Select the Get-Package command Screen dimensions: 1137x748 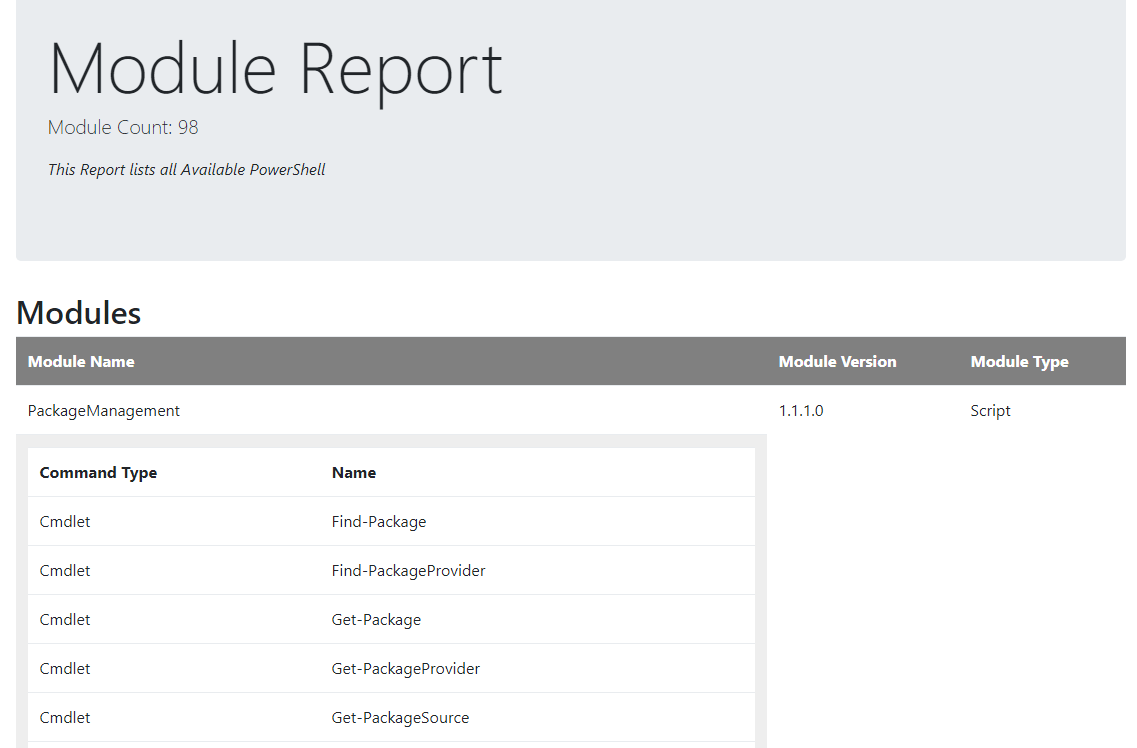[x=376, y=619]
